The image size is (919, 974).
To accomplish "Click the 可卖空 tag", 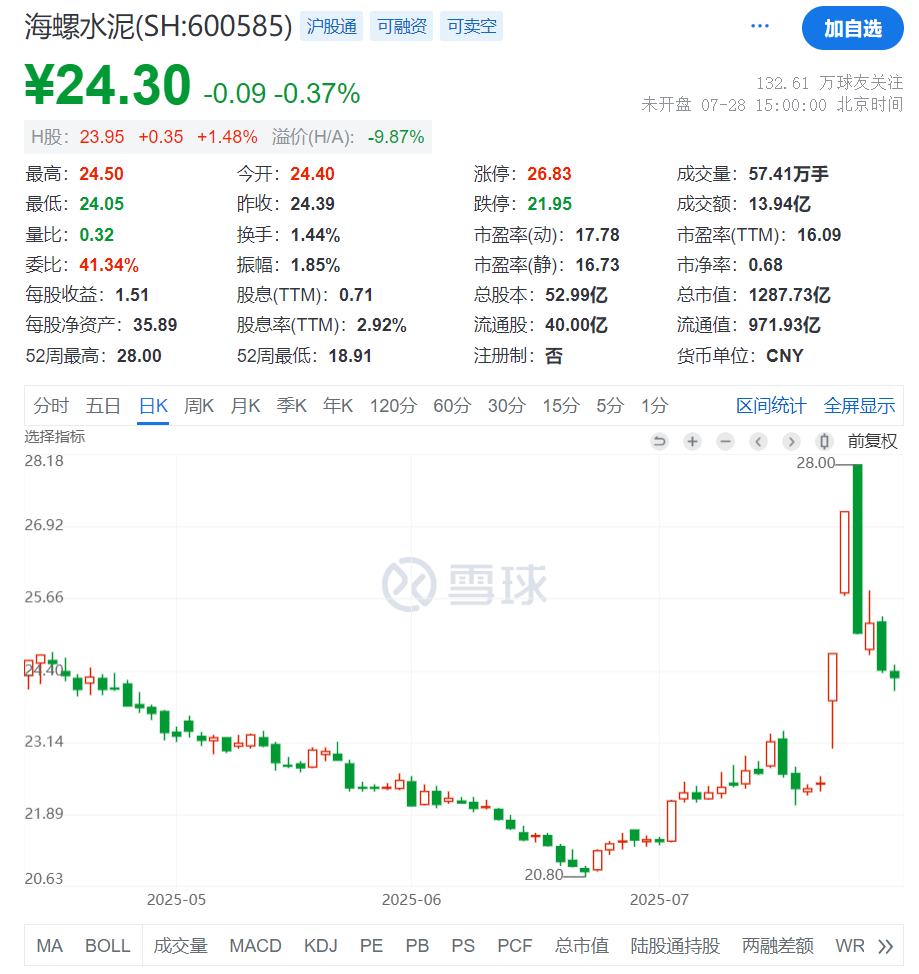I will tap(472, 26).
